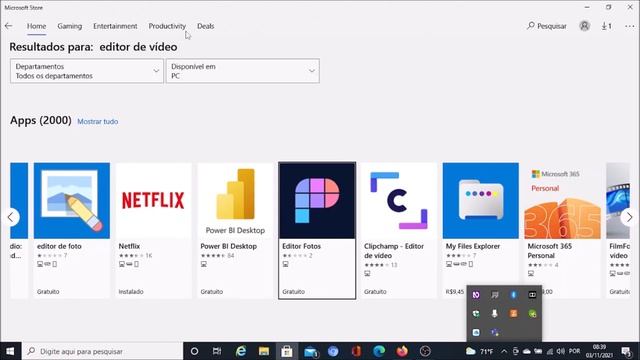The image size is (640, 360).
Task: Open Task View on the taskbar
Action: [x=217, y=351]
